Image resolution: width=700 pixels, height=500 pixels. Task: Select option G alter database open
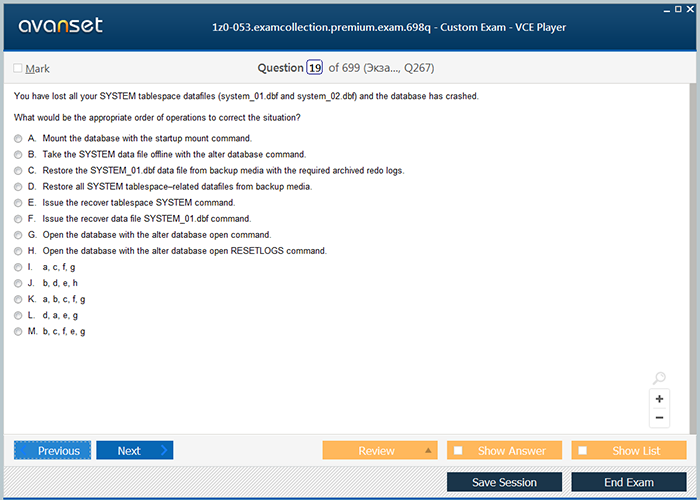[18, 235]
